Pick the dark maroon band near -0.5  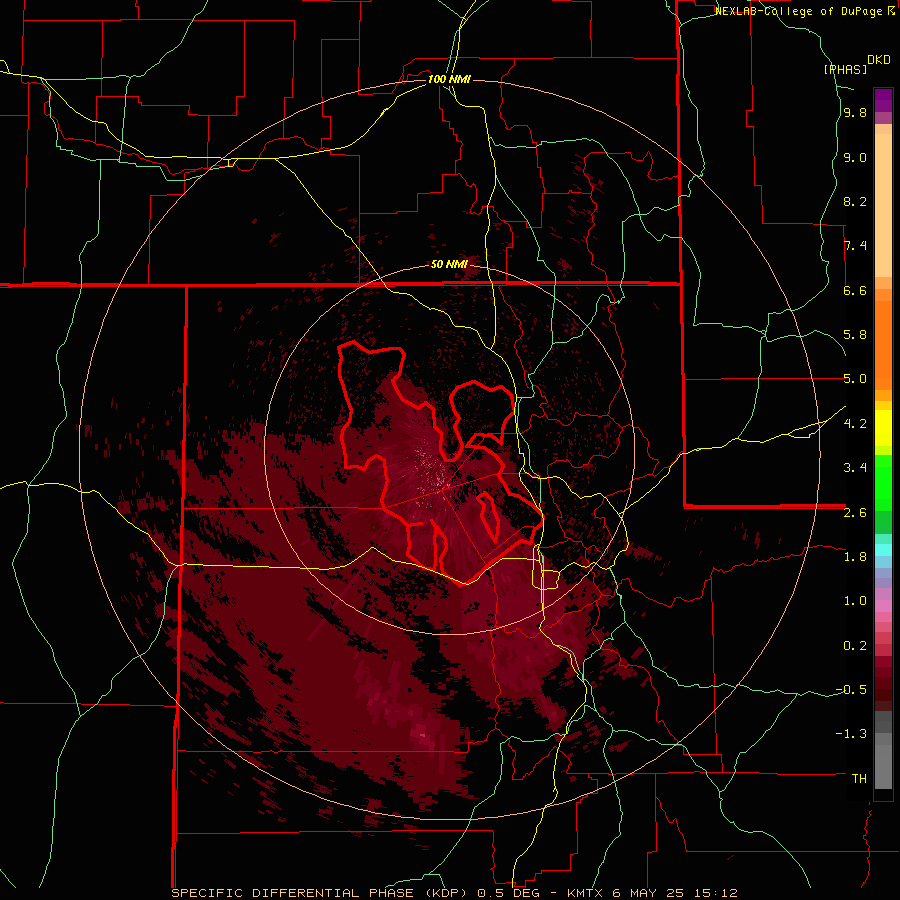click(x=883, y=689)
